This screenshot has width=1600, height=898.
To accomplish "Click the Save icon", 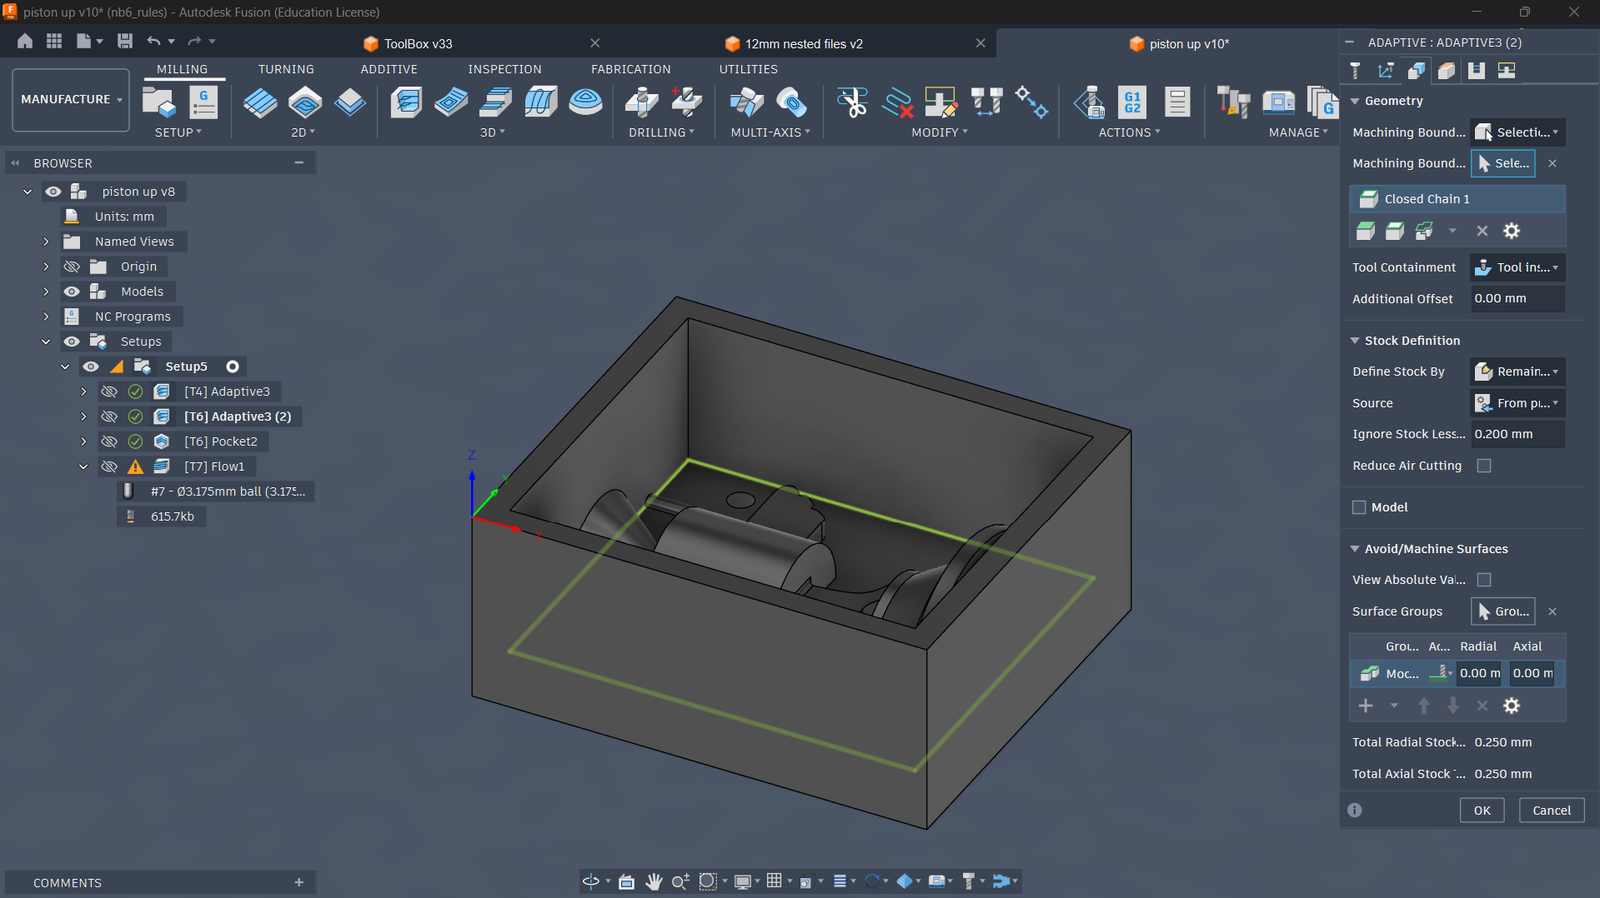I will [x=125, y=41].
